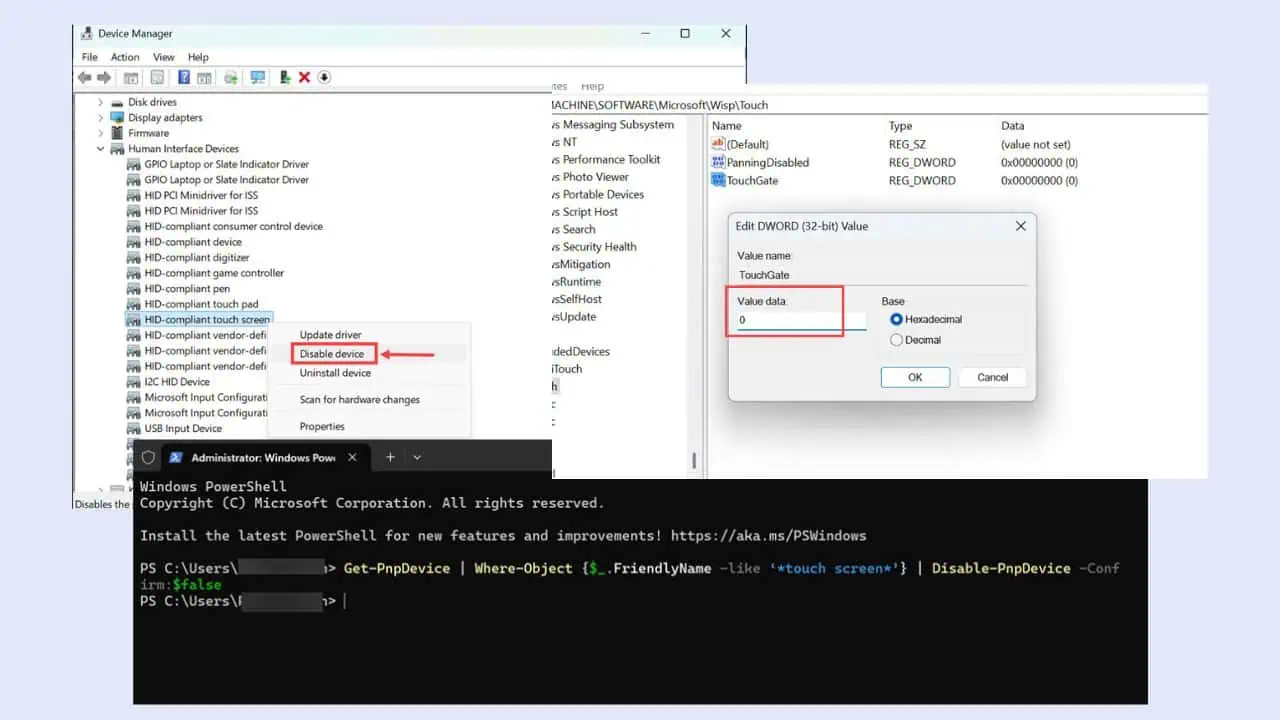Click the TouchGate DWORD value icon
The image size is (1280, 720).
pos(718,180)
